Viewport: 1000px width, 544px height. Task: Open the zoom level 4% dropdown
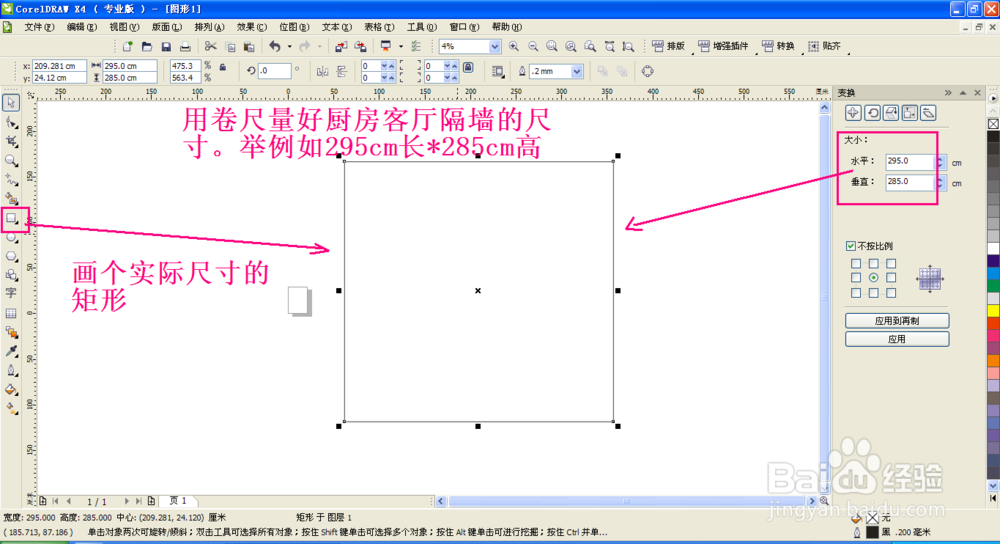(494, 46)
